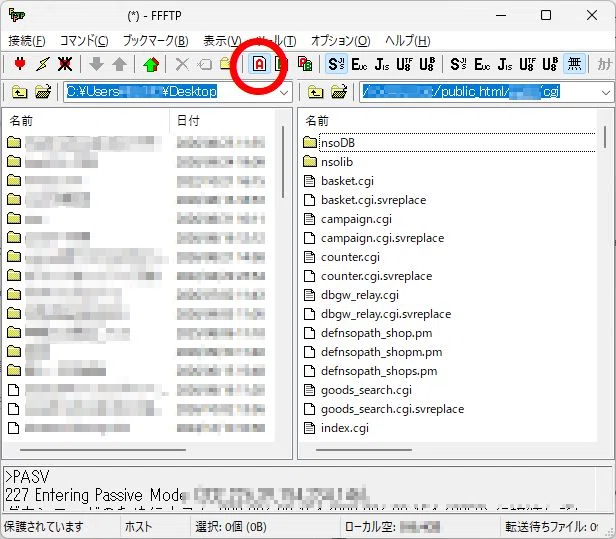Select EUC in the local kanji code group
Image resolution: width=616 pixels, height=539 pixels.
pos(359,64)
